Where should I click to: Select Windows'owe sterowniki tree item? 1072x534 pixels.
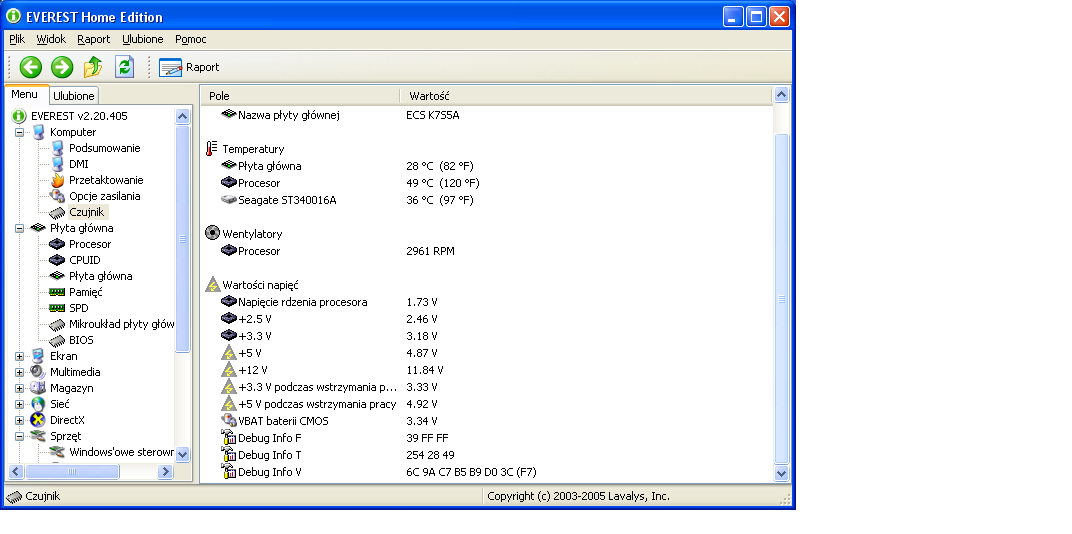(x=121, y=452)
